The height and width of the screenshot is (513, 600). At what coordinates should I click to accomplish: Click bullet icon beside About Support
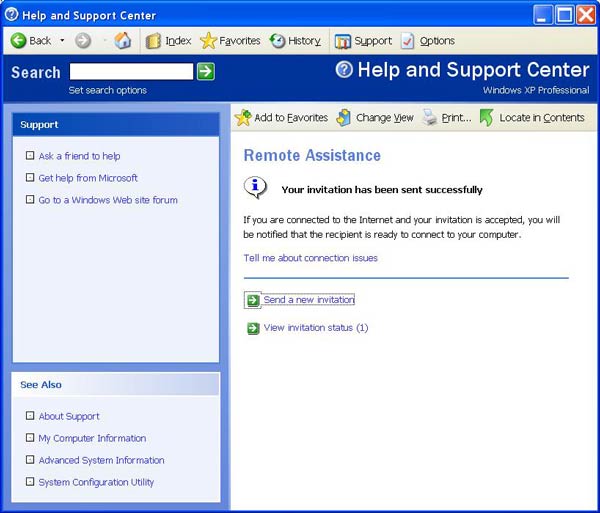pos(30,415)
